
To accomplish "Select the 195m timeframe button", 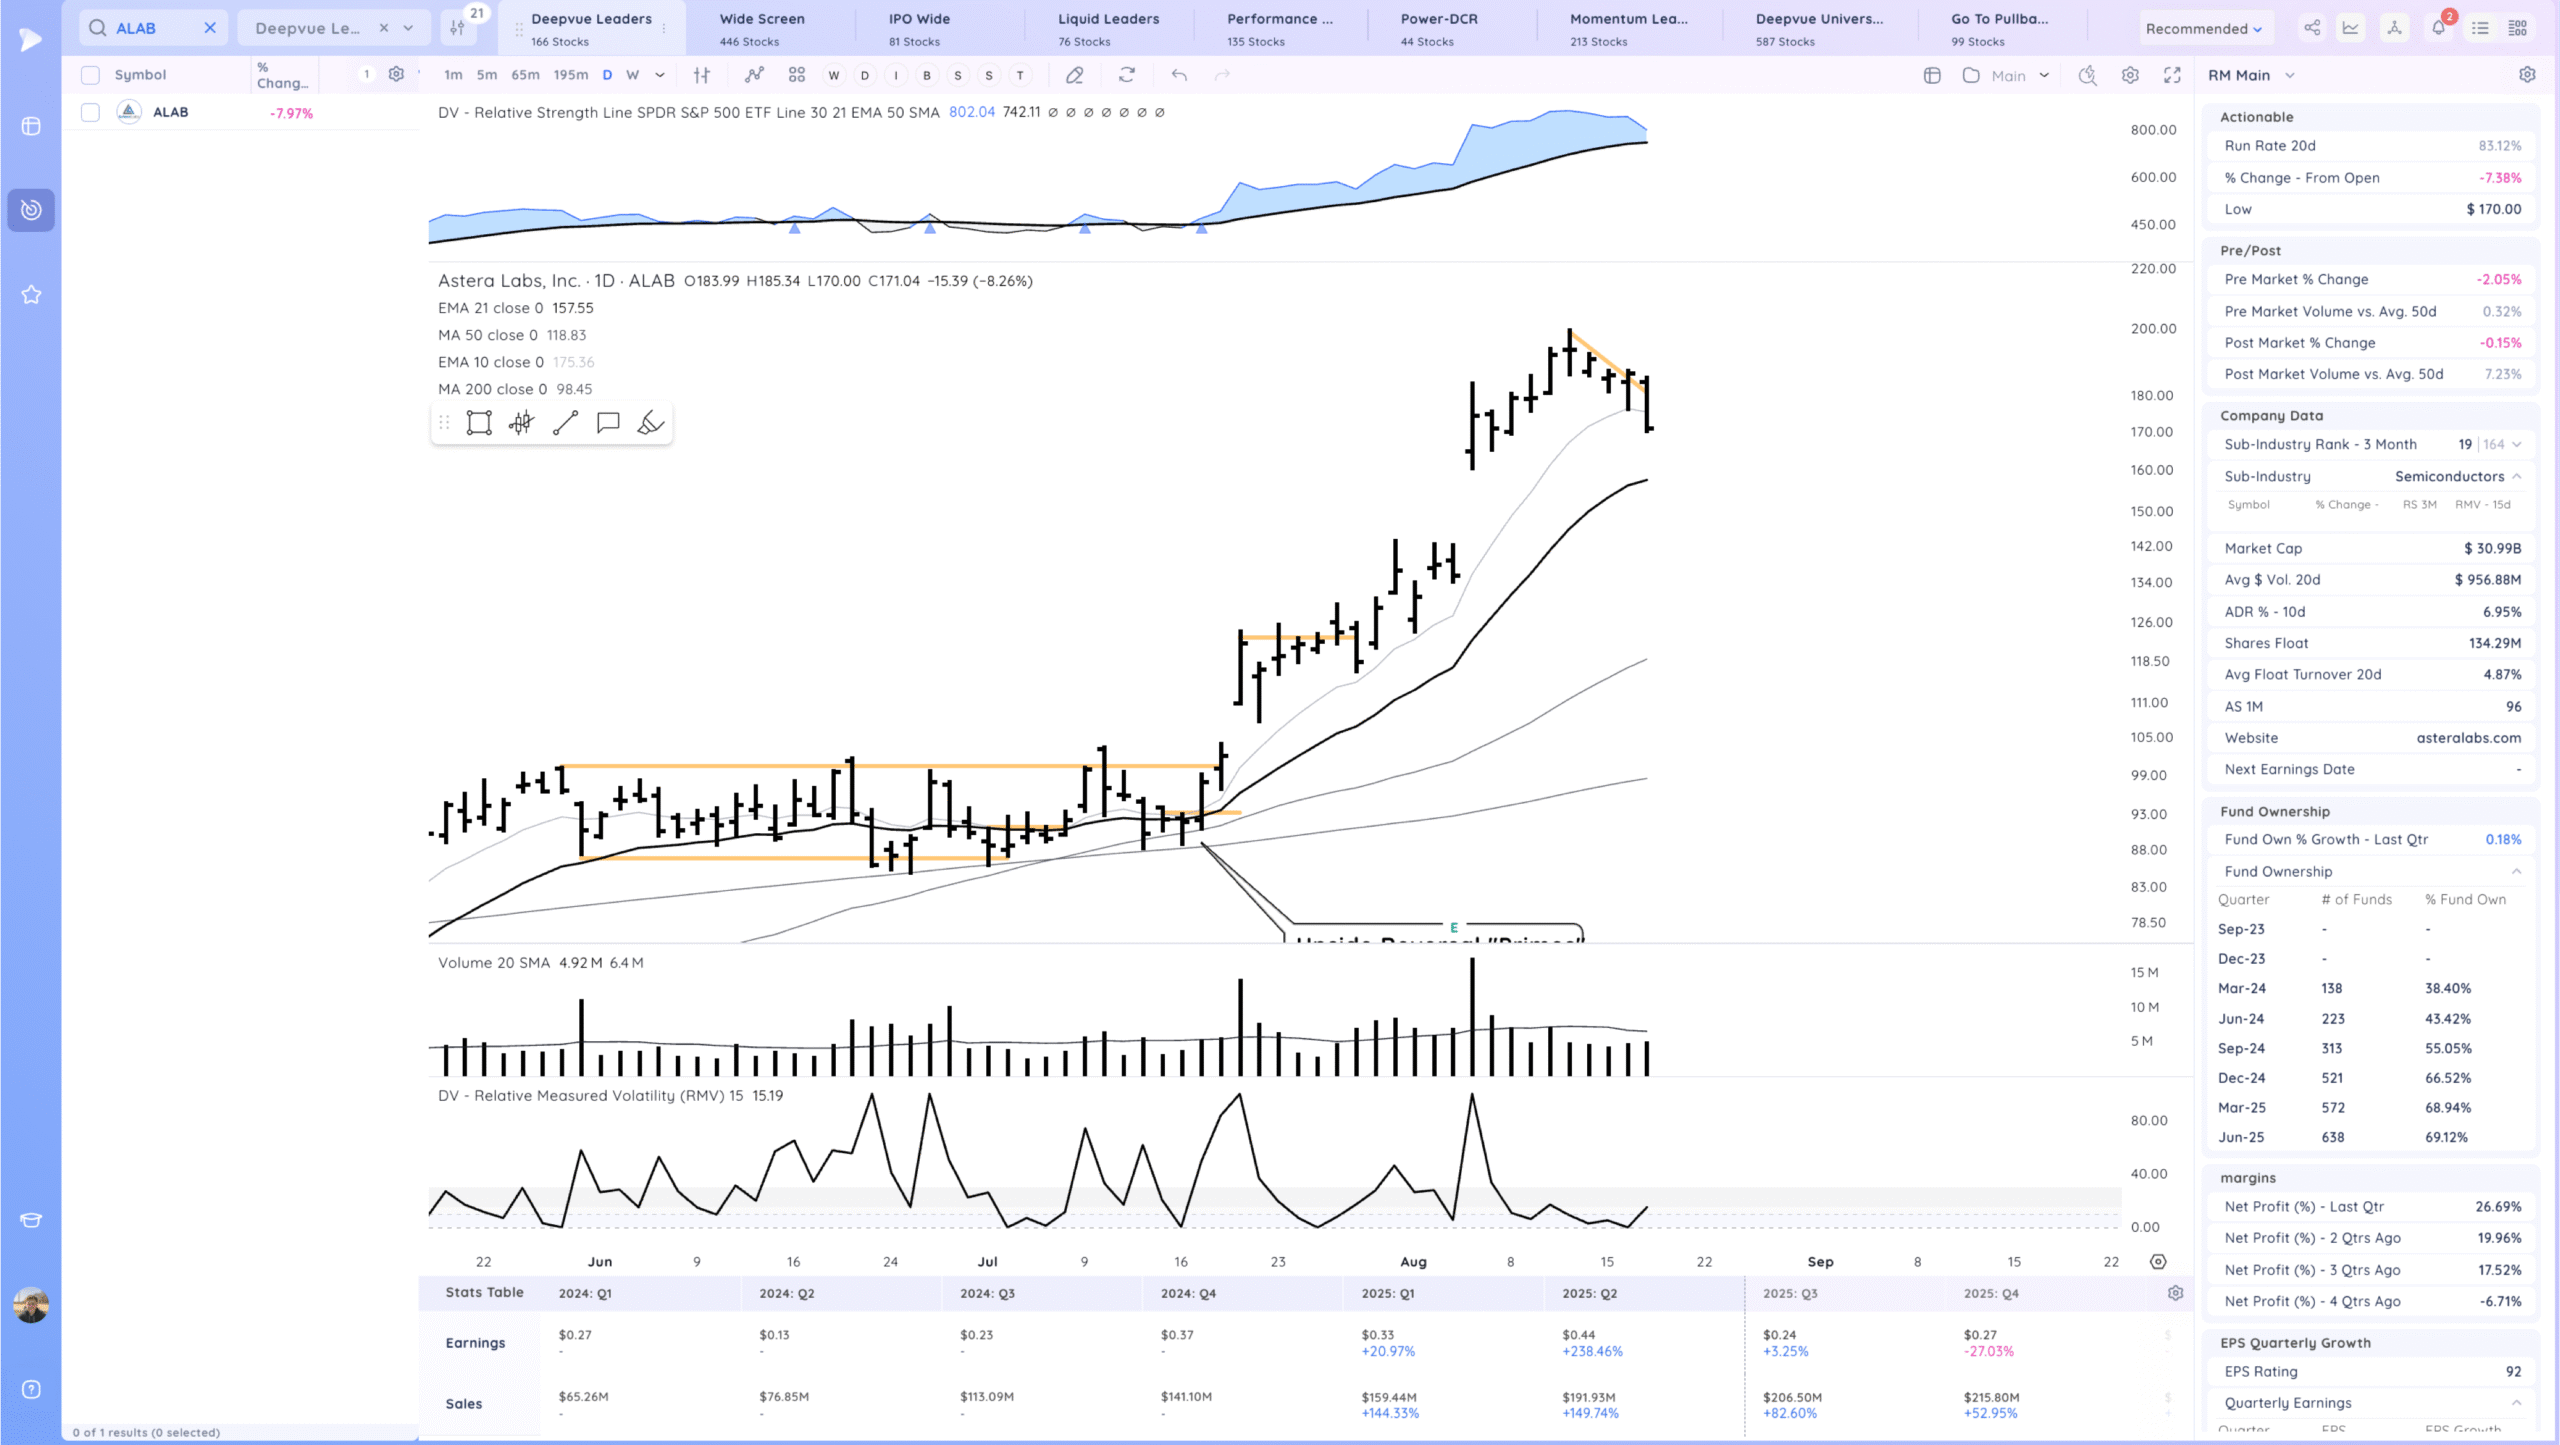I will [571, 75].
